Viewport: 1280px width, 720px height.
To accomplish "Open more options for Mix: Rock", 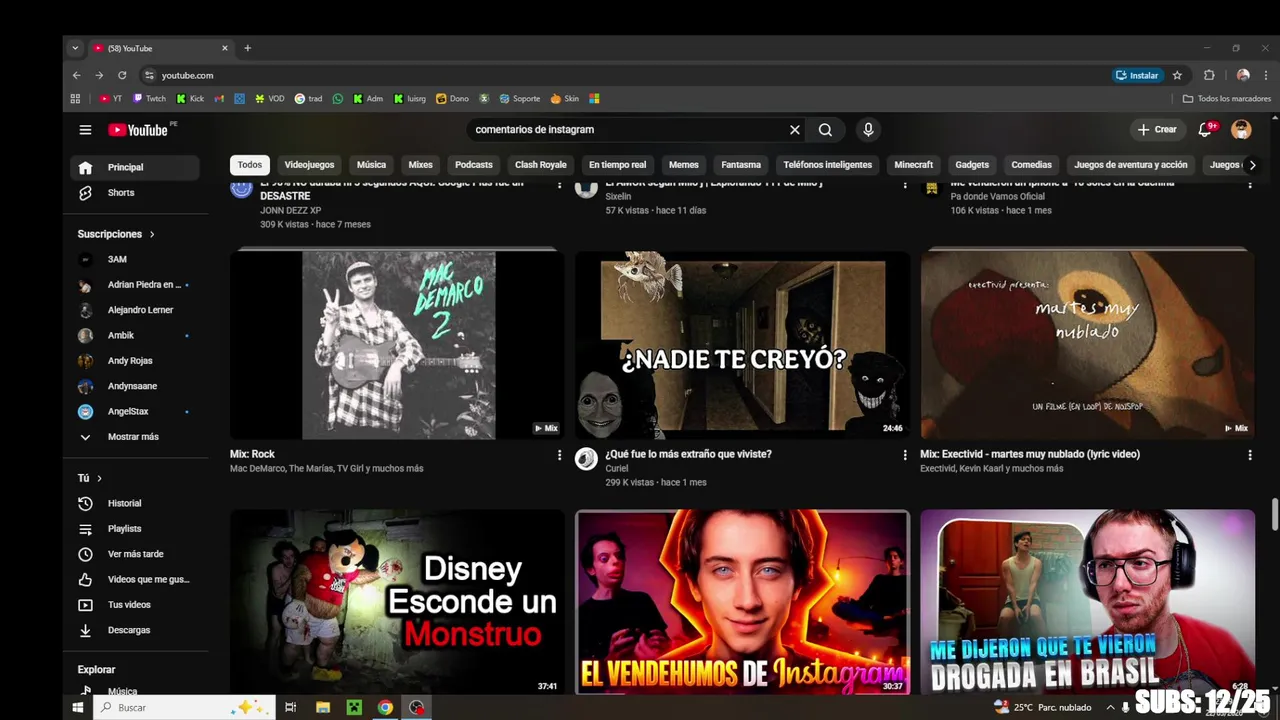I will point(559,455).
